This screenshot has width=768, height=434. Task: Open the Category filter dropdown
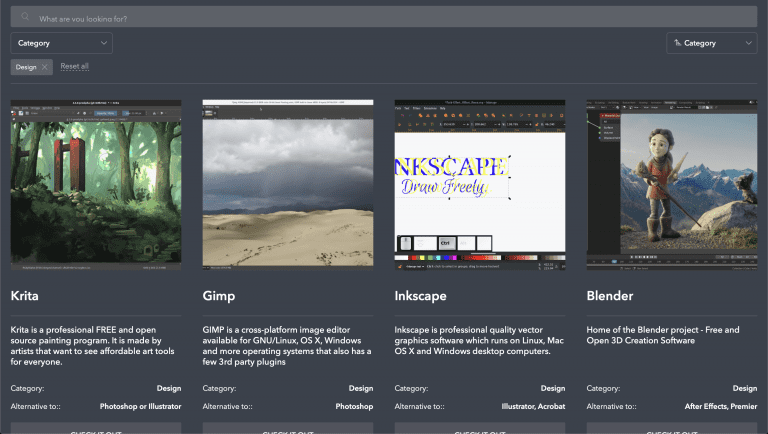(x=61, y=43)
